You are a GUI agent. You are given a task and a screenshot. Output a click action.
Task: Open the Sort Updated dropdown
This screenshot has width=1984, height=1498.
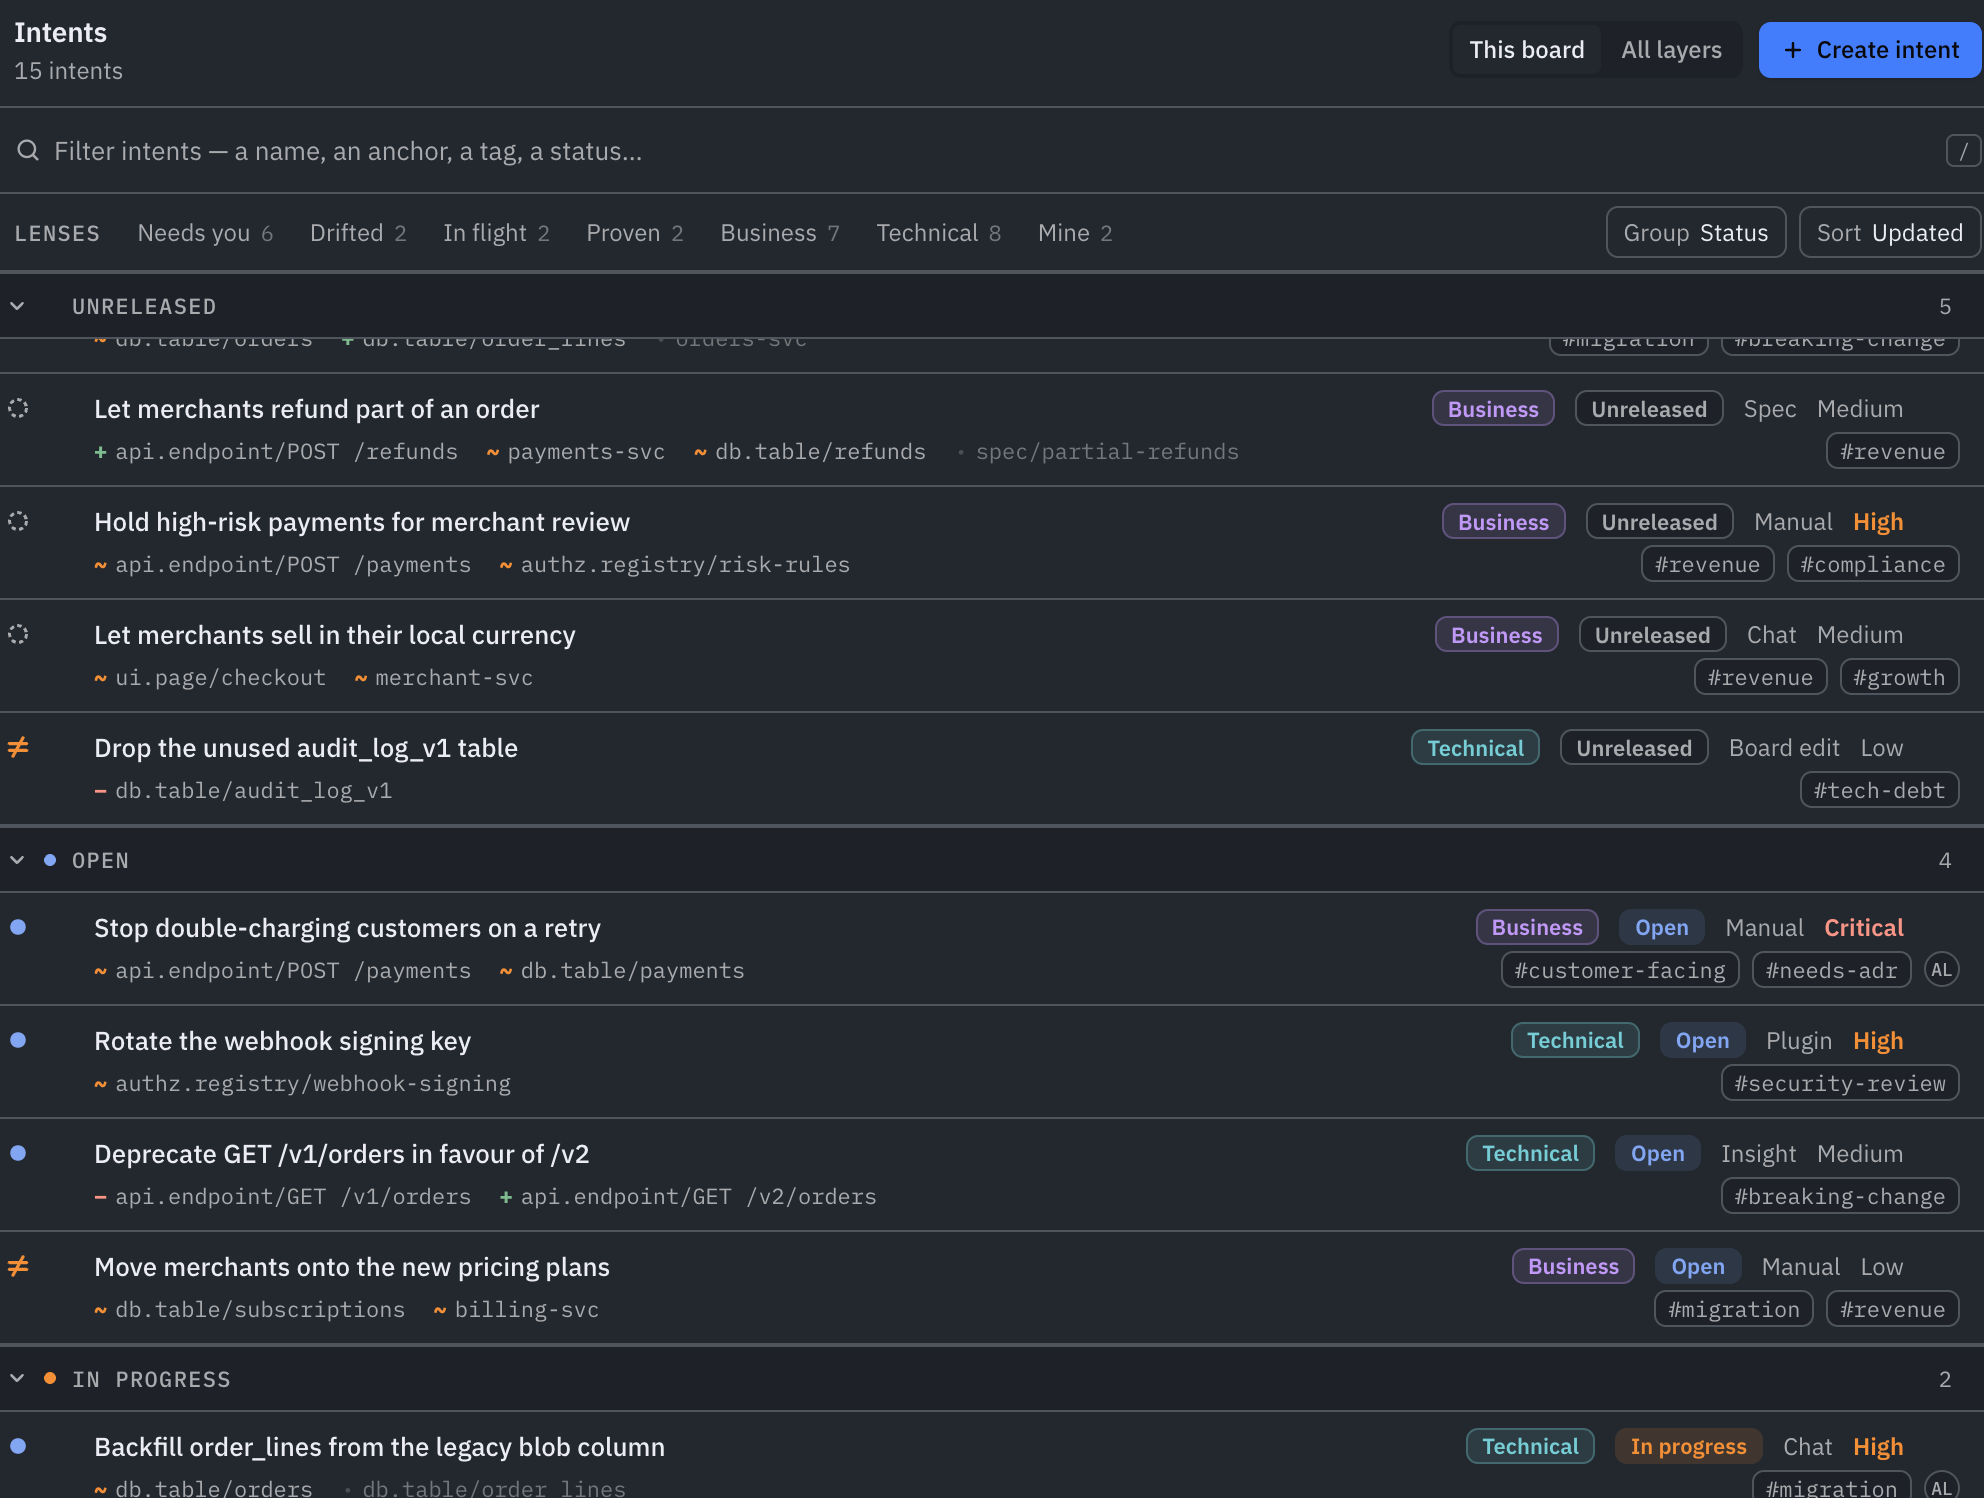[1889, 233]
